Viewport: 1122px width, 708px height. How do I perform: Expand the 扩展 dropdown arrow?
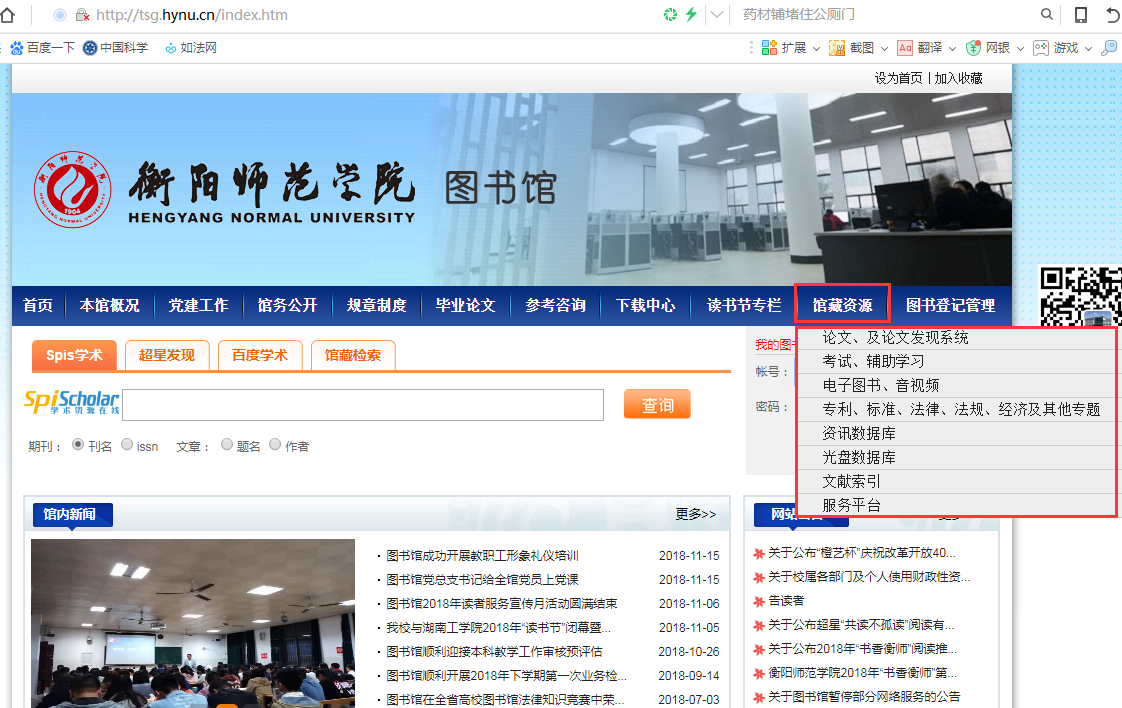816,49
